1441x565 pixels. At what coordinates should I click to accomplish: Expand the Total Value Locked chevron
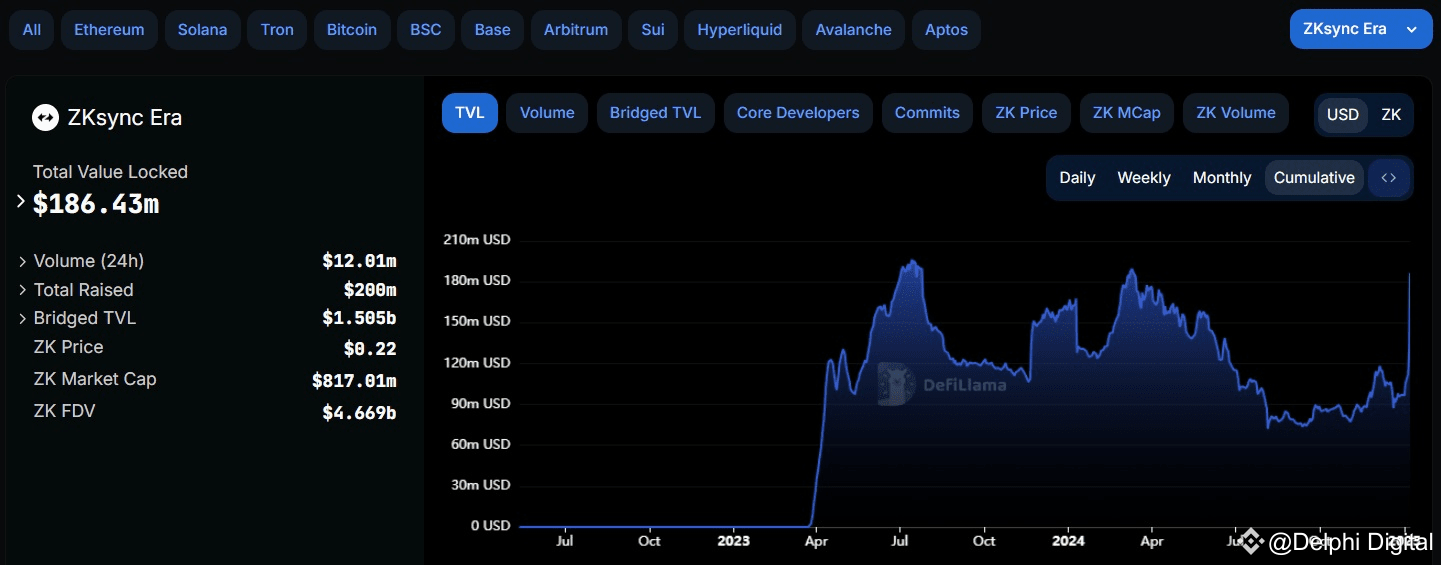tap(21, 202)
